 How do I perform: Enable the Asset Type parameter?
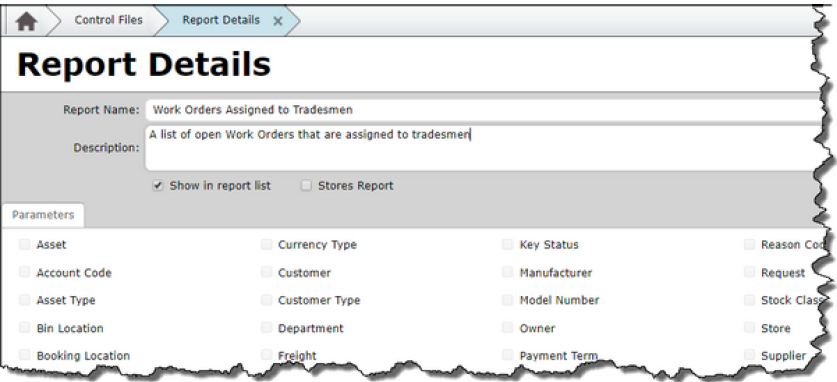click(x=25, y=300)
